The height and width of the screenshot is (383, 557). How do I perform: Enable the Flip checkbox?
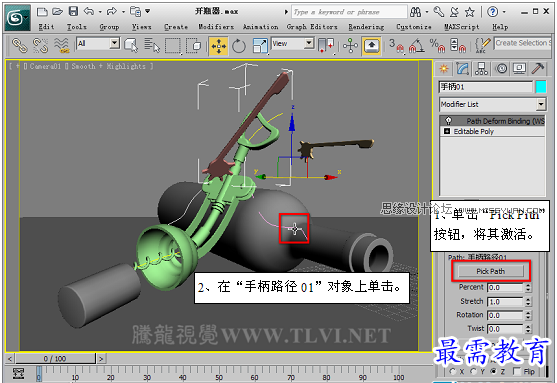(517, 372)
